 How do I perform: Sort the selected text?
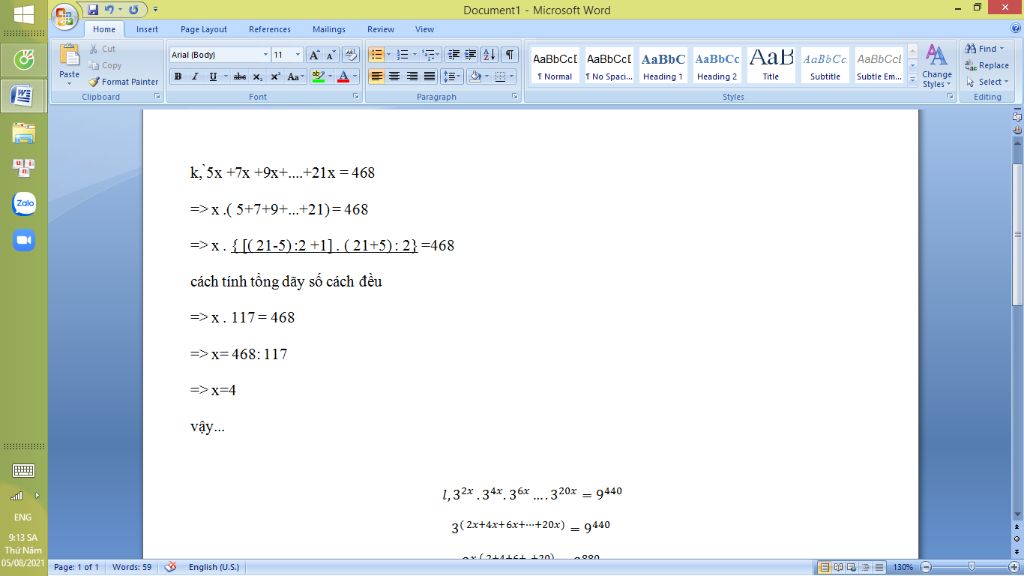tap(489, 55)
